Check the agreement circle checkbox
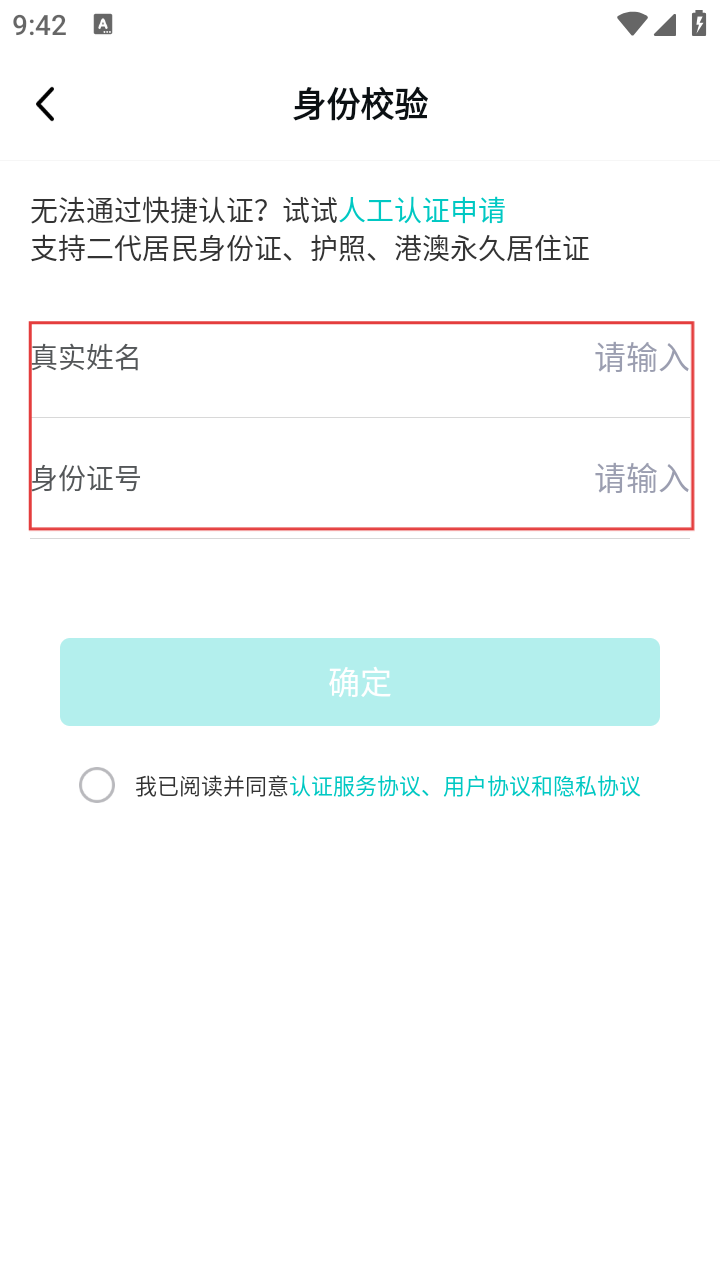The height and width of the screenshot is (1280, 720). pyautogui.click(x=97, y=785)
